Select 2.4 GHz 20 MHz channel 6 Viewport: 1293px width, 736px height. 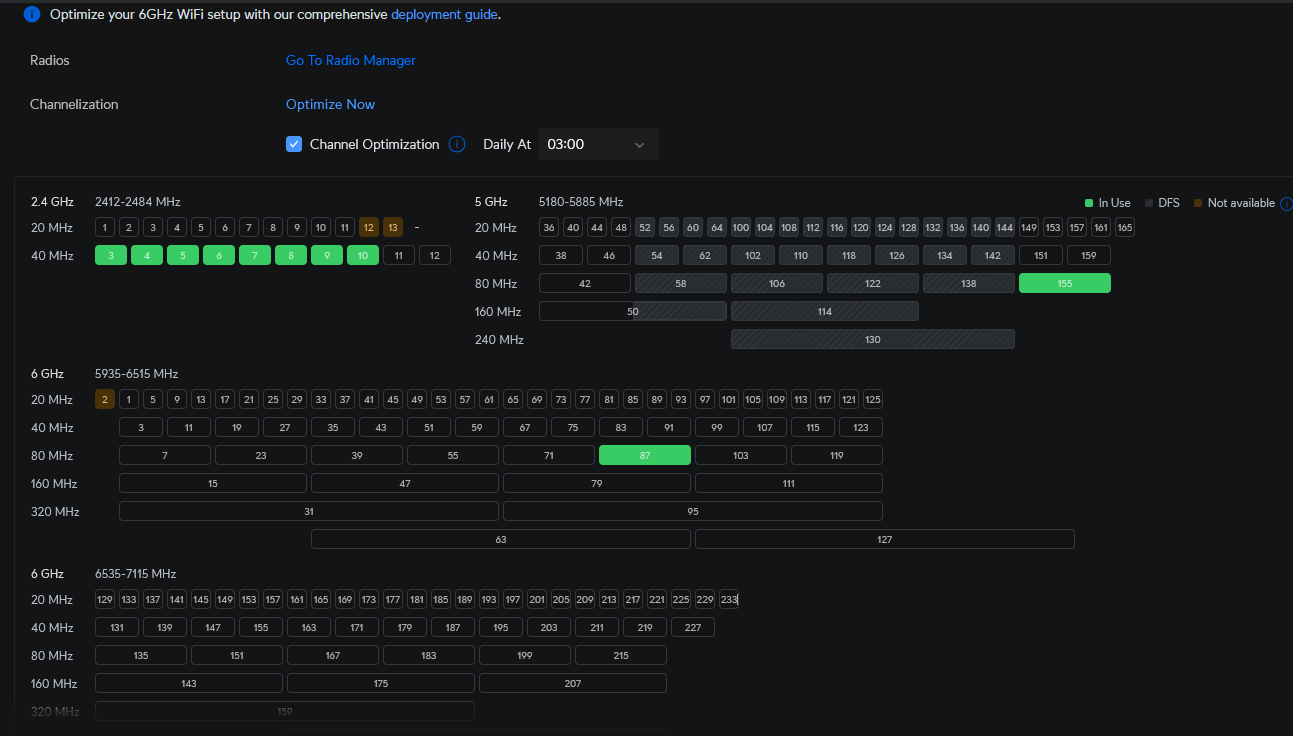tap(225, 227)
